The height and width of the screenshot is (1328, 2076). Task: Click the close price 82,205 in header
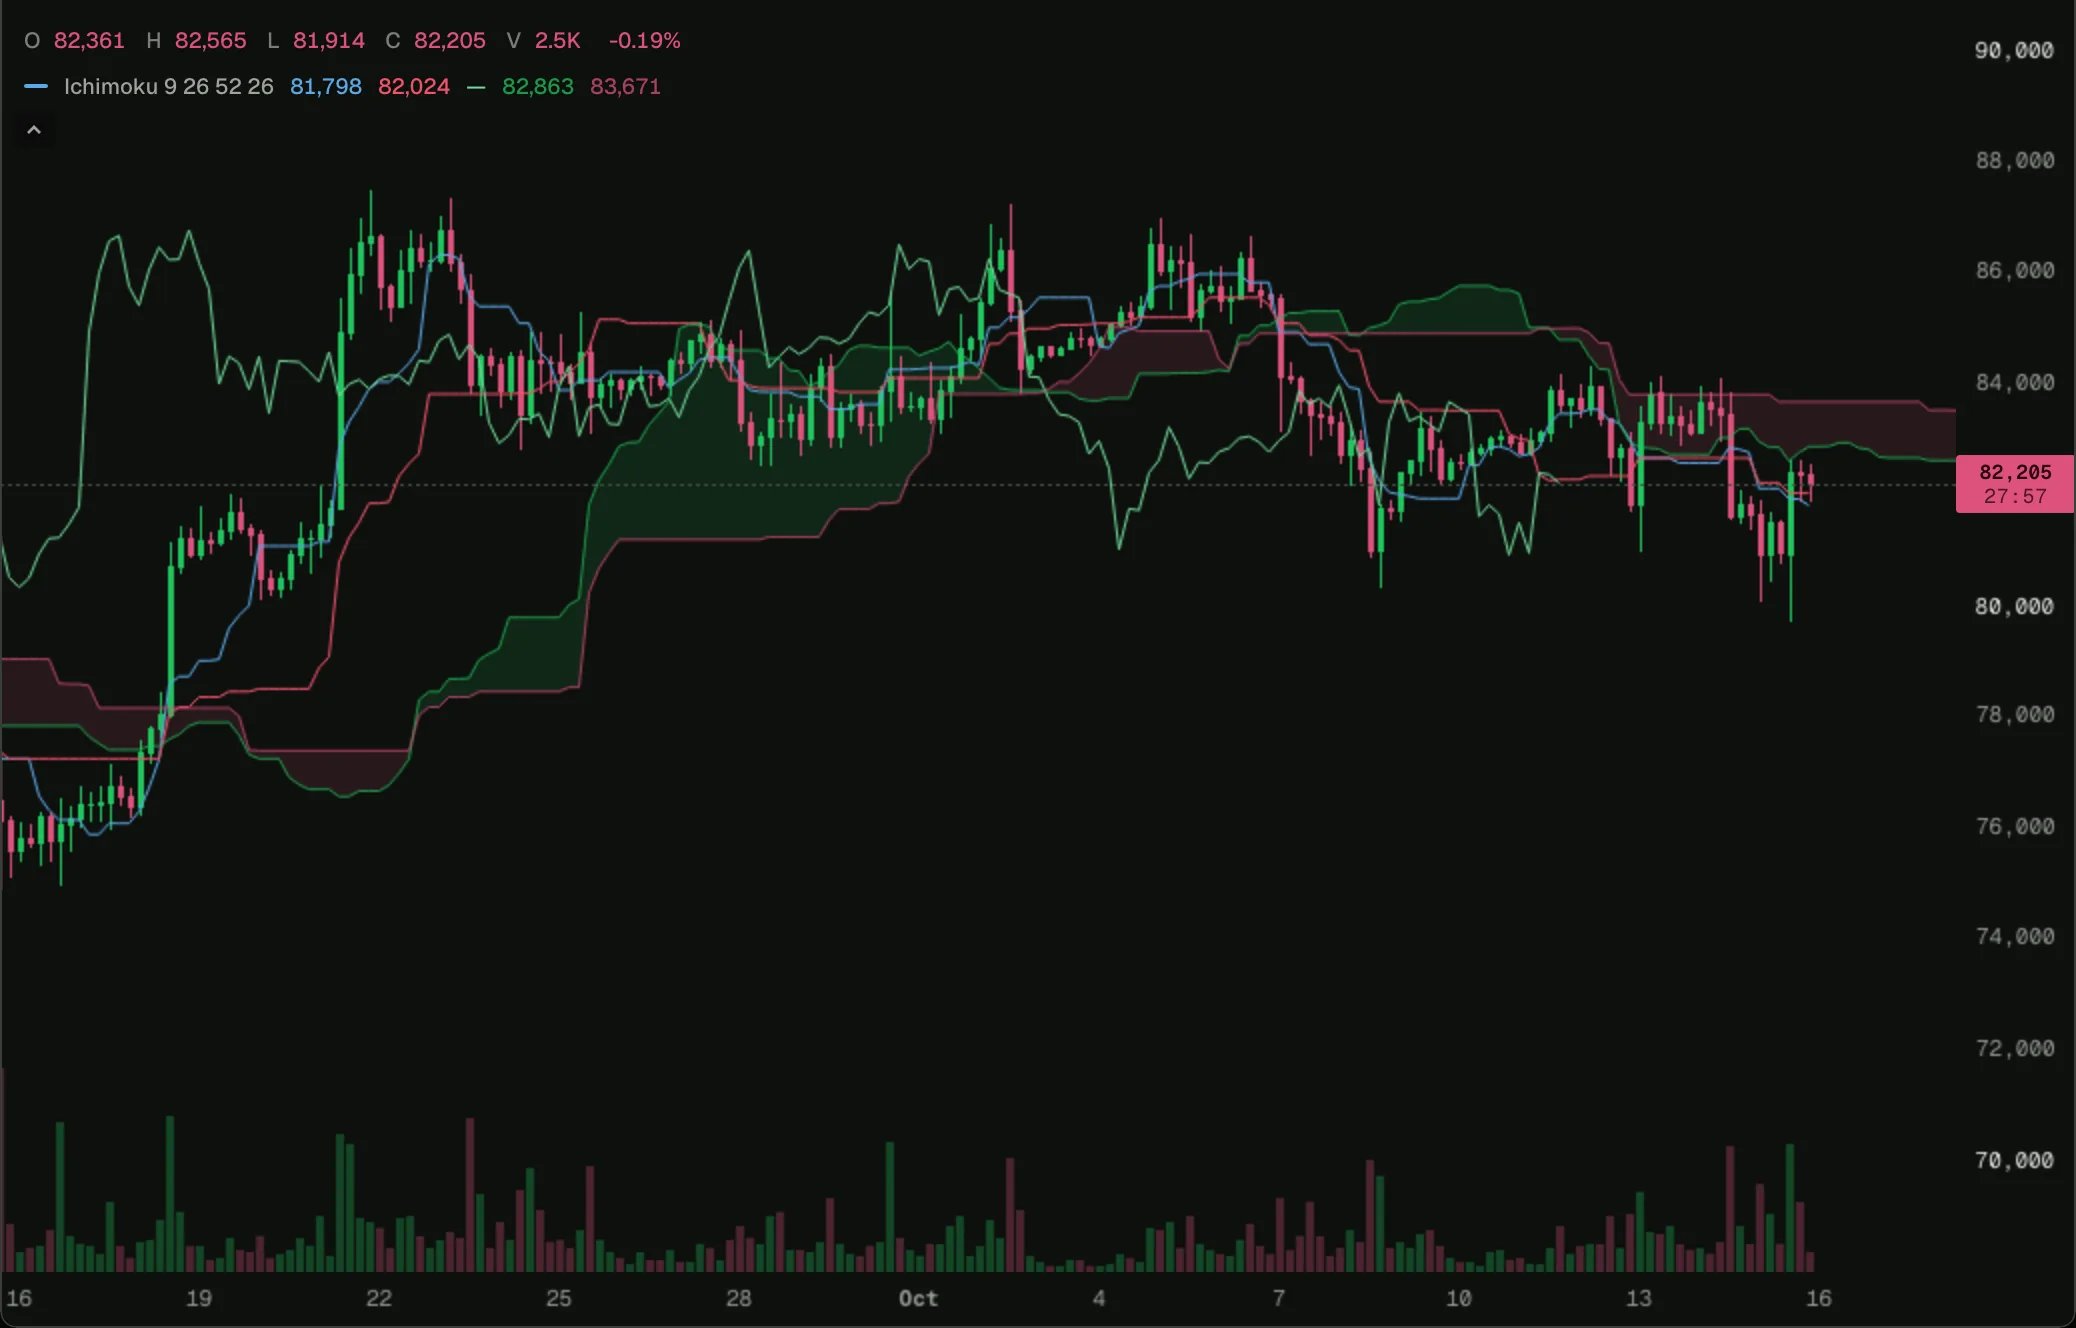coord(450,41)
